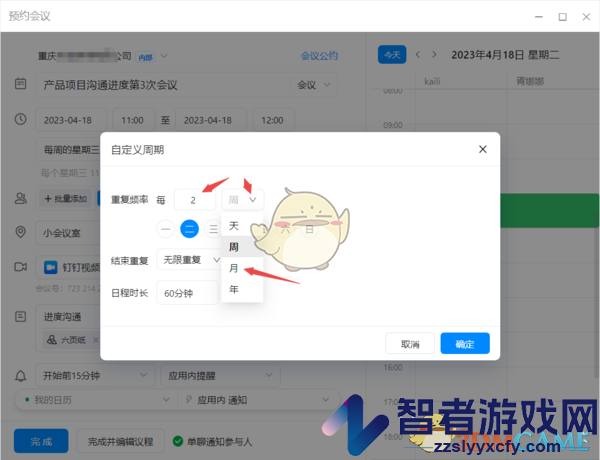
Task: Click the repeat interval field showing 2
Action: coord(194,200)
